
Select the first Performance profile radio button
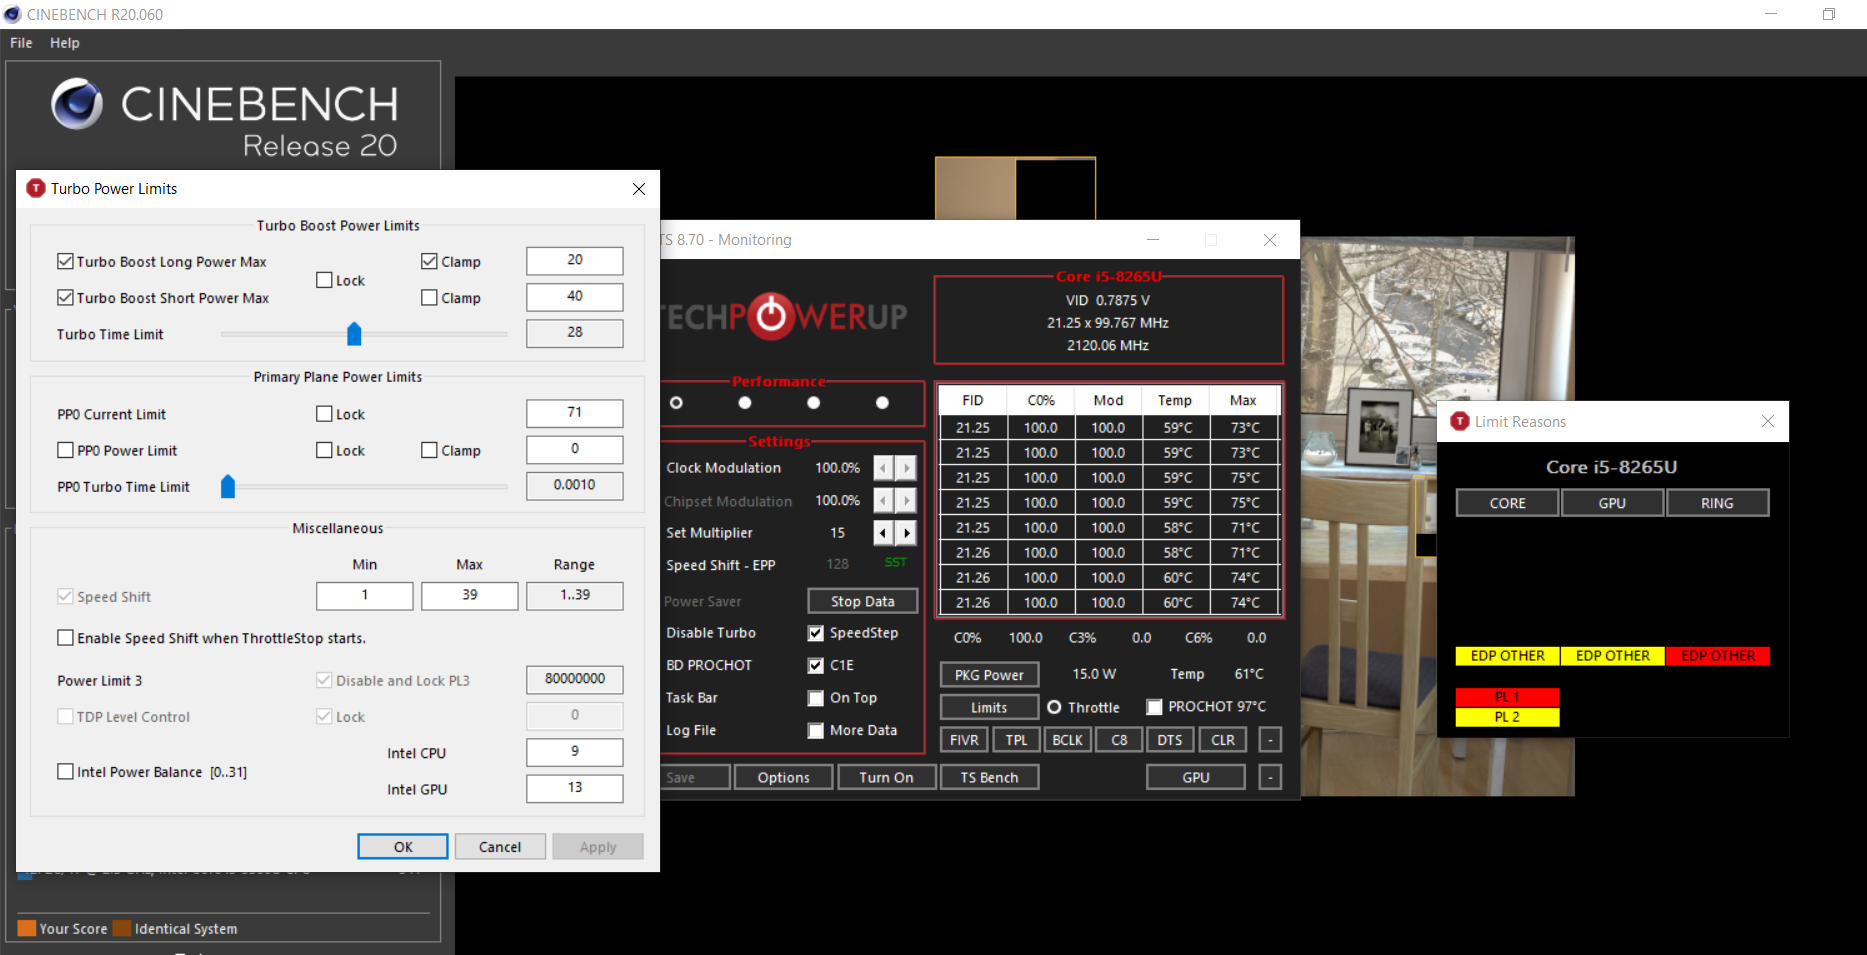(676, 402)
